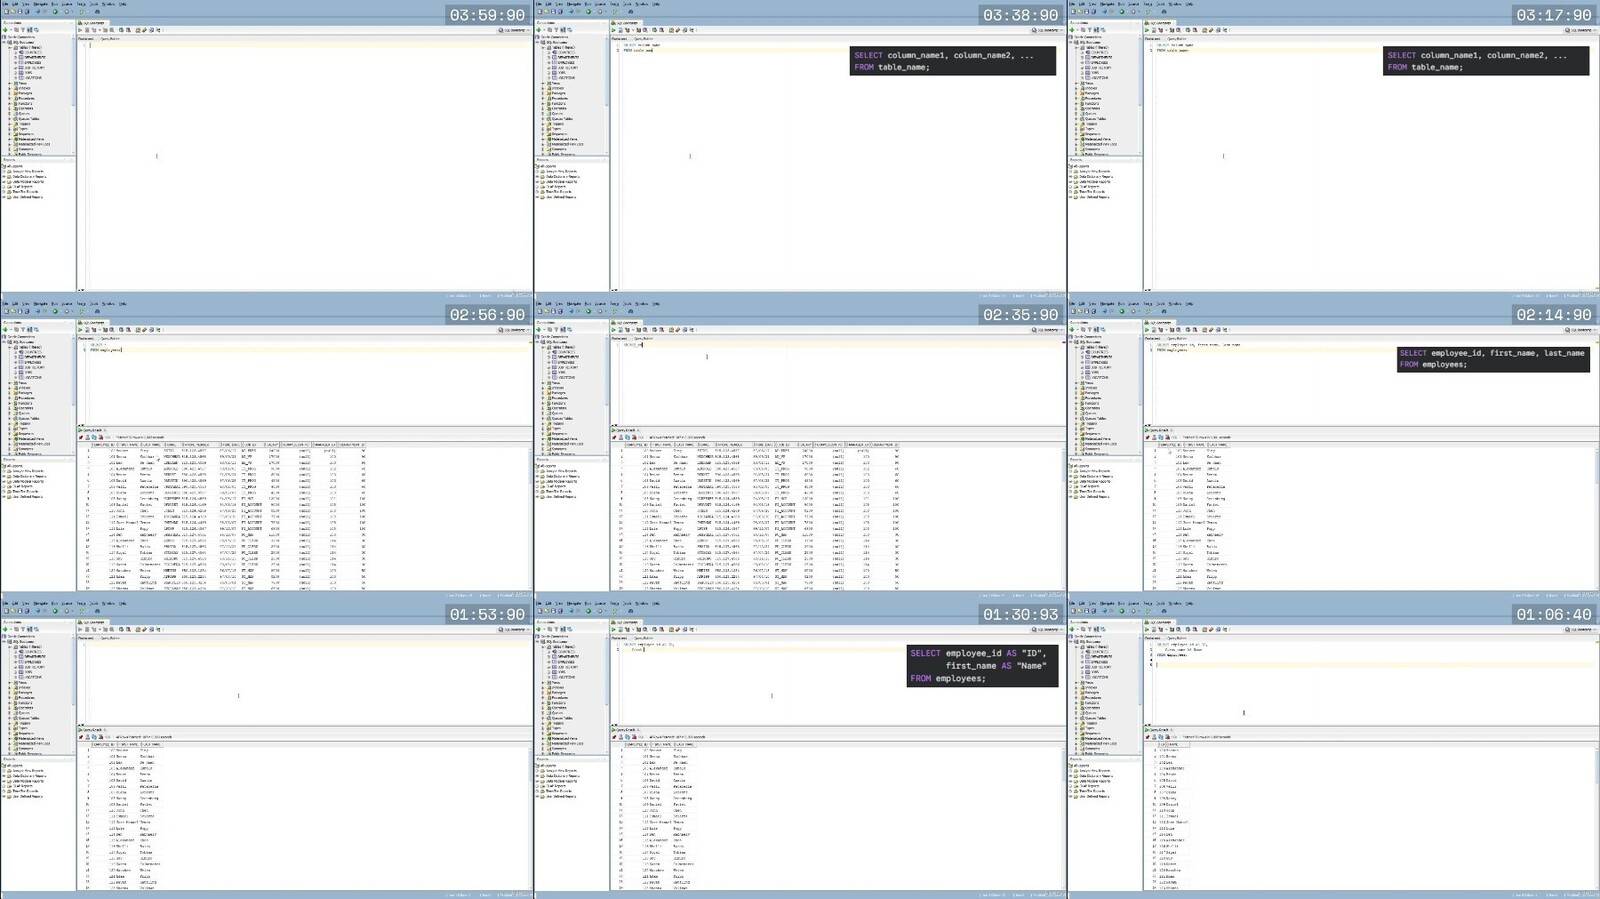Click New Connection green plus in 03:59:90 frame

pos(5,30)
